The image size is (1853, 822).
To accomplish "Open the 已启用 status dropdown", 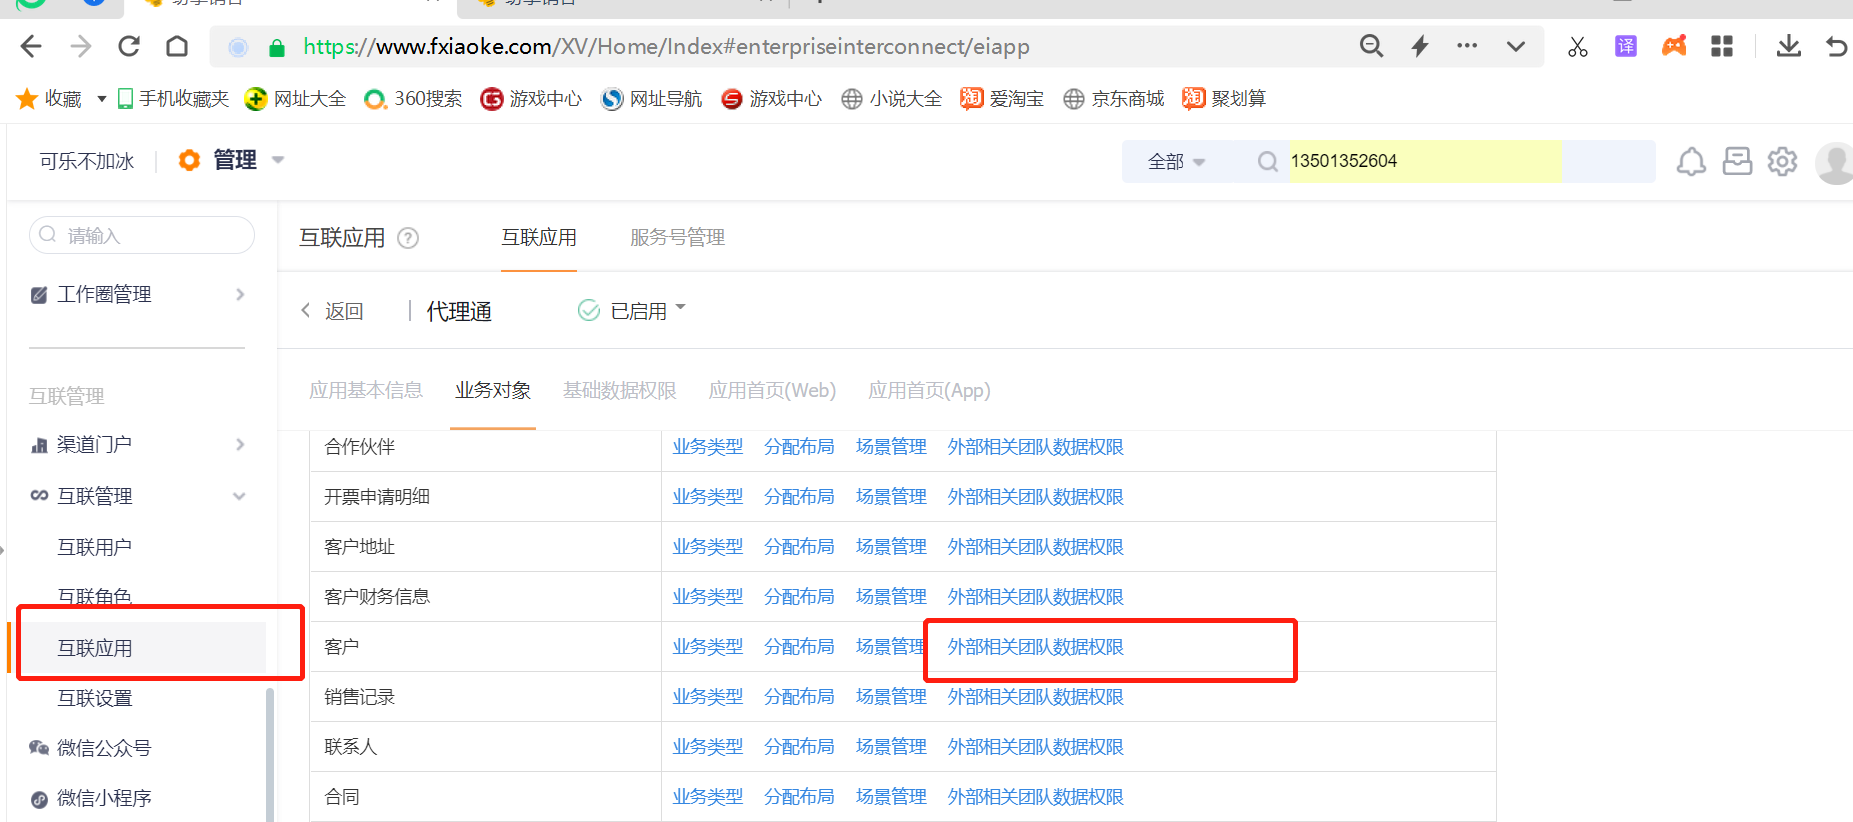I will pos(633,311).
